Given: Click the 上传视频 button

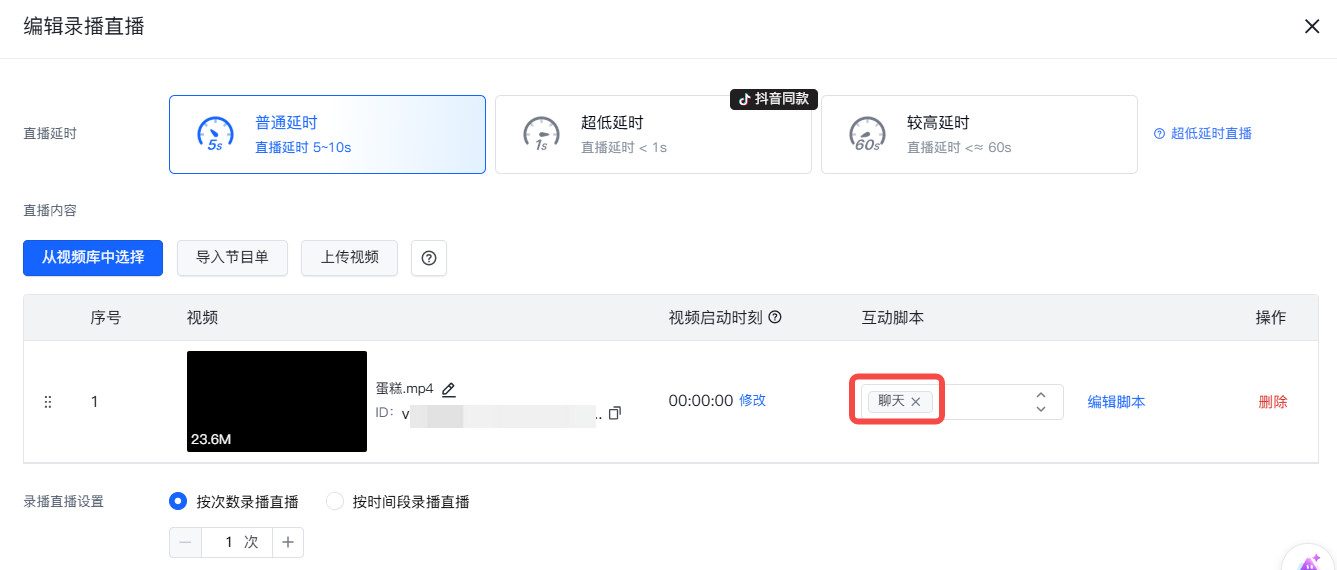Looking at the screenshot, I should coord(350,258).
